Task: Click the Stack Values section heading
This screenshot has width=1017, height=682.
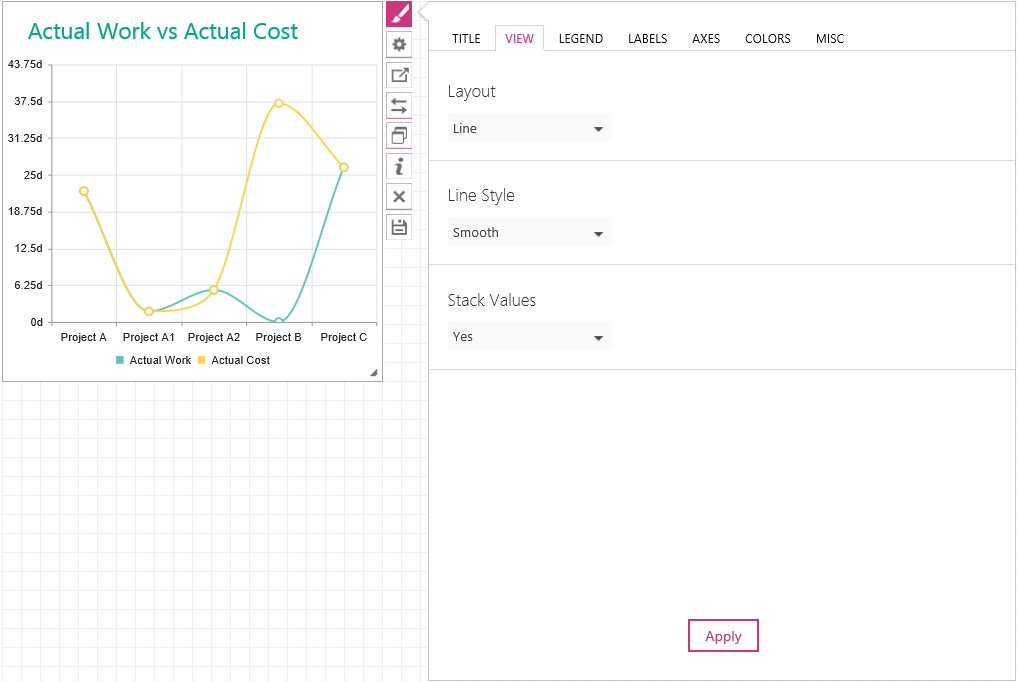Action: [492, 300]
